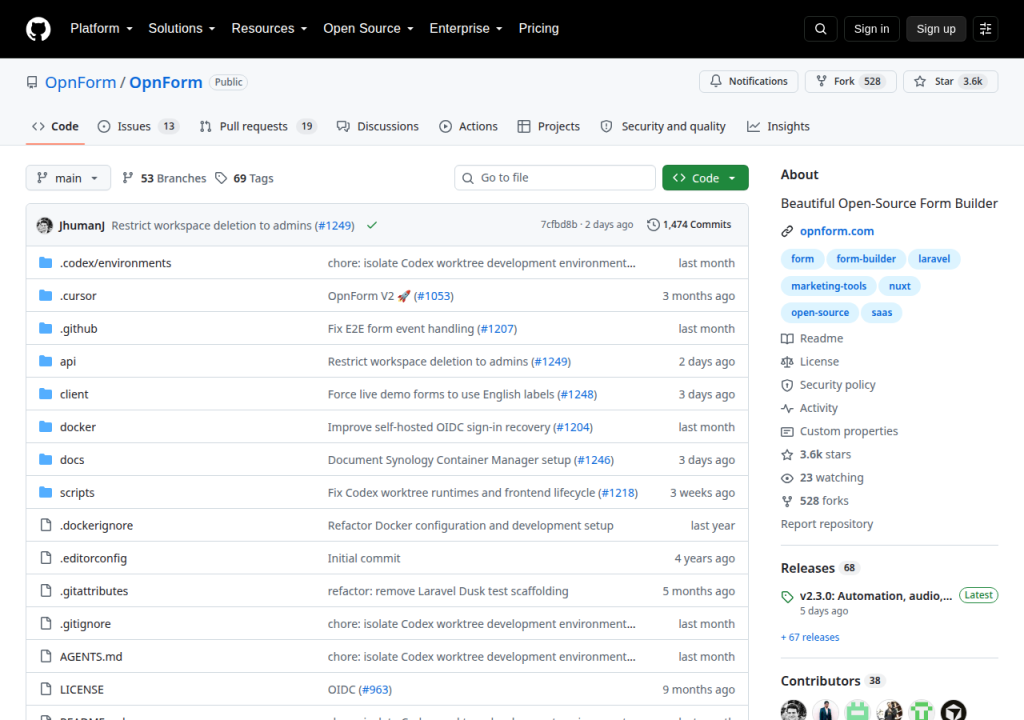
Task: Select the laravel topic tag
Action: (934, 259)
